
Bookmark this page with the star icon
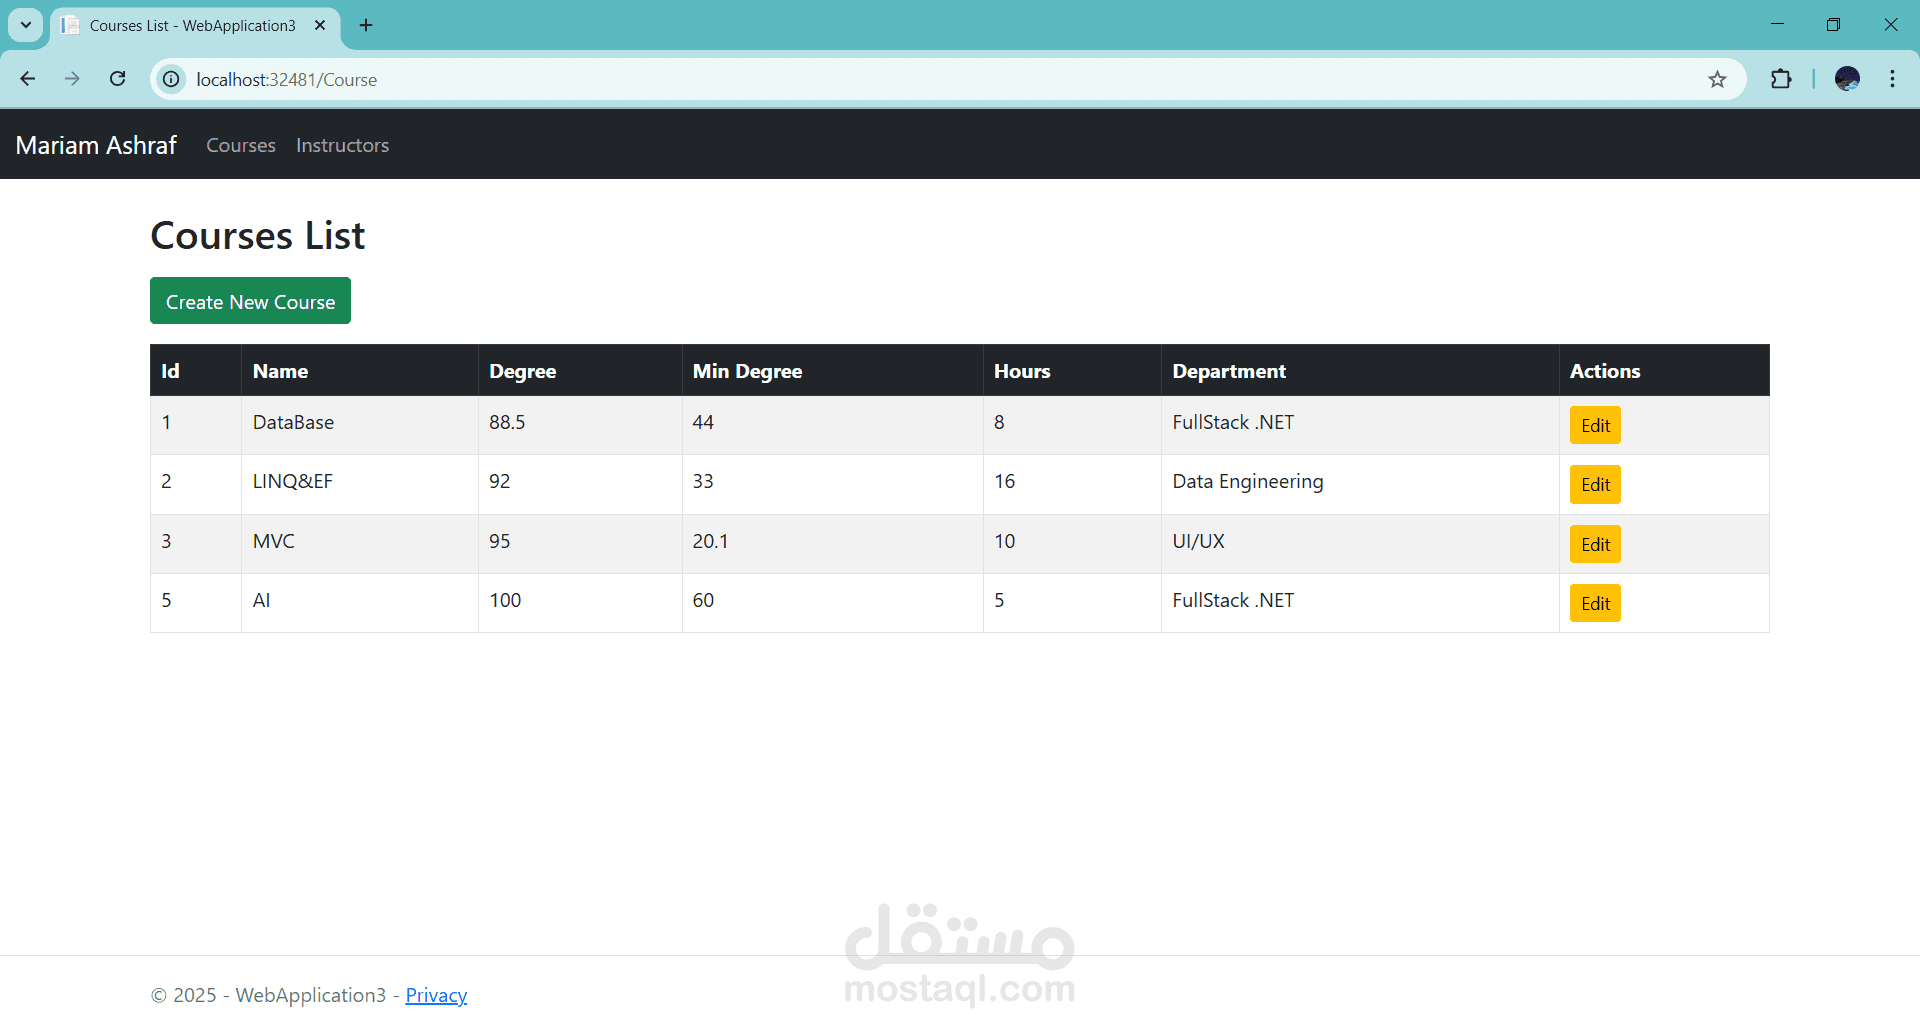[x=1717, y=79]
